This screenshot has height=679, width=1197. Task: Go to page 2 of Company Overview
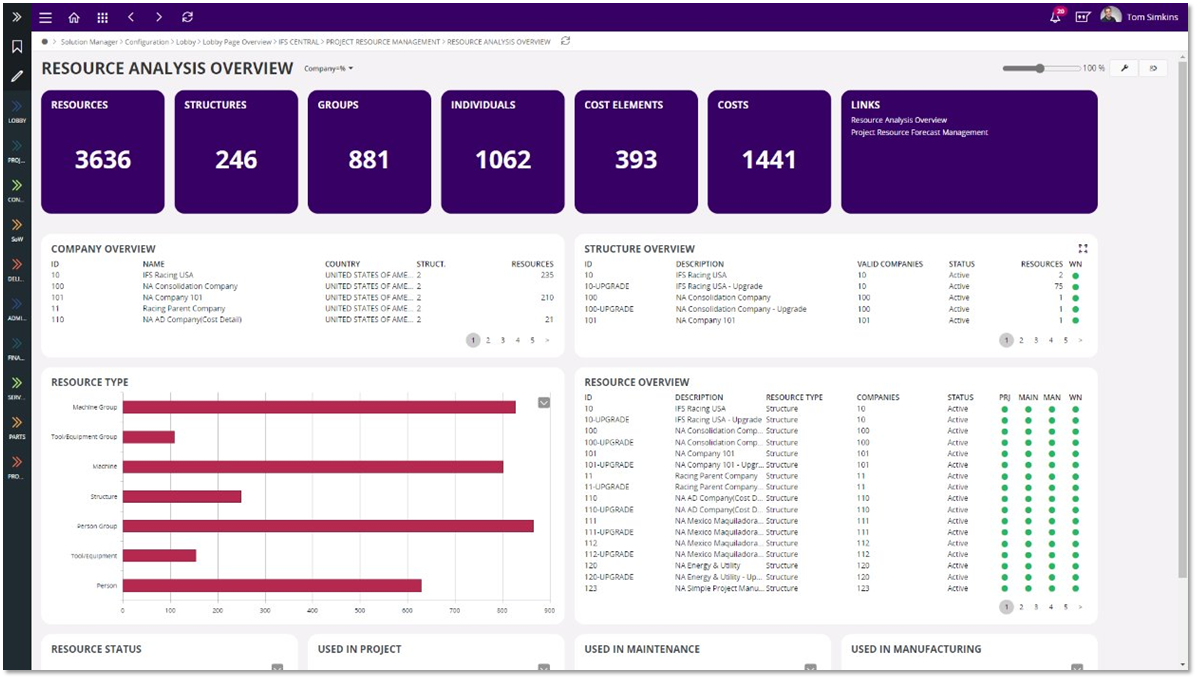(487, 340)
